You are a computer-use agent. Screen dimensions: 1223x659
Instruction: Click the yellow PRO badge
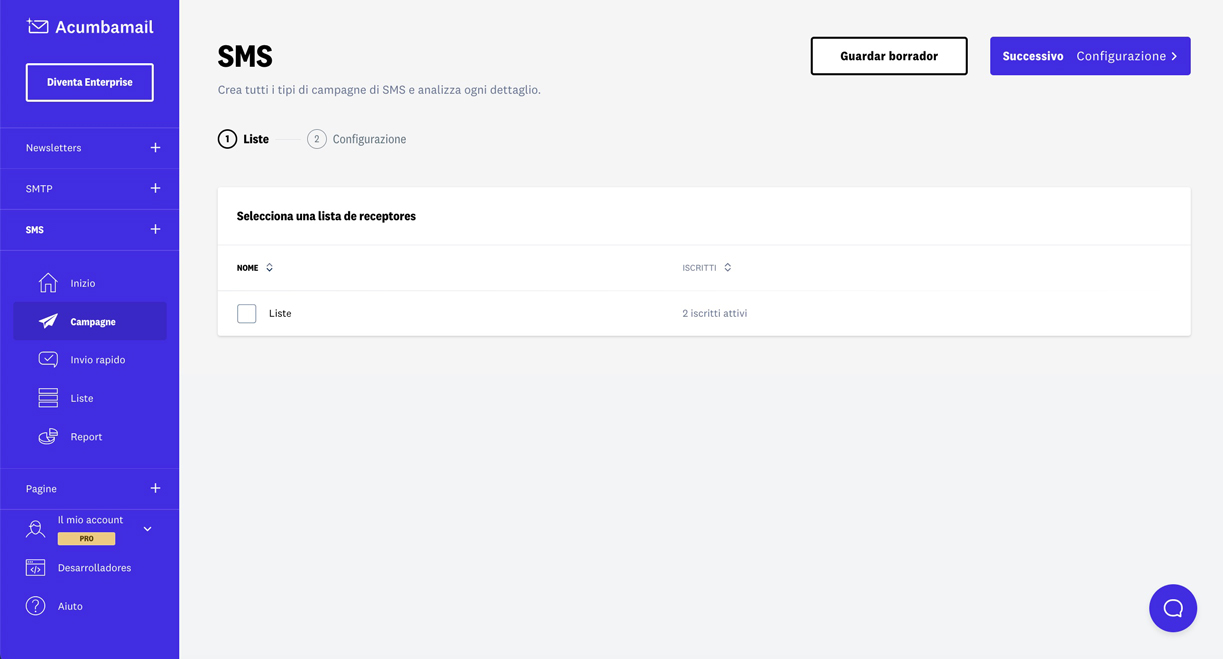tap(86, 538)
